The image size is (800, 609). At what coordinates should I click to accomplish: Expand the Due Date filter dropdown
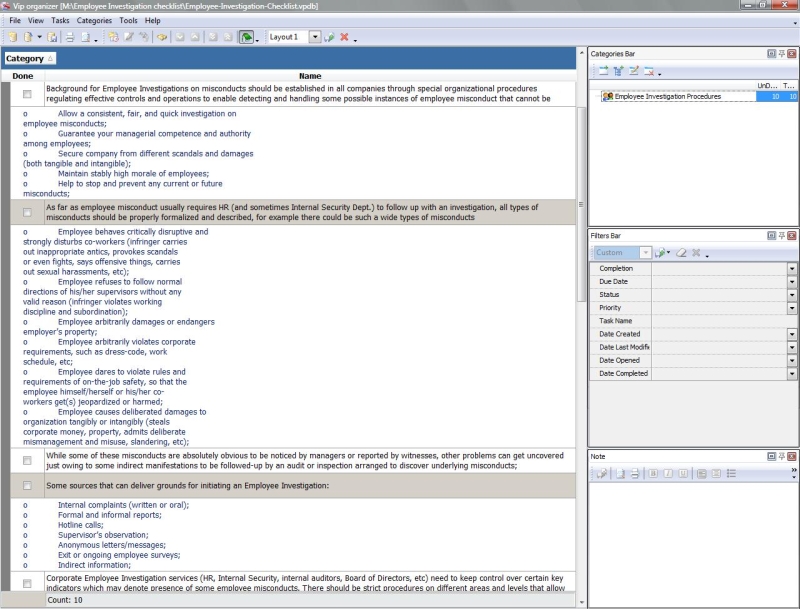(x=791, y=282)
